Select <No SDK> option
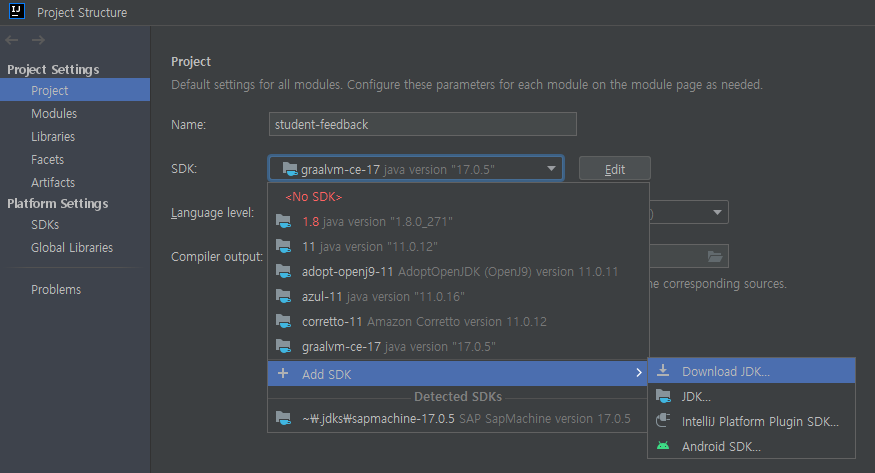Screen dimensions: 875x473 pos(458,196)
